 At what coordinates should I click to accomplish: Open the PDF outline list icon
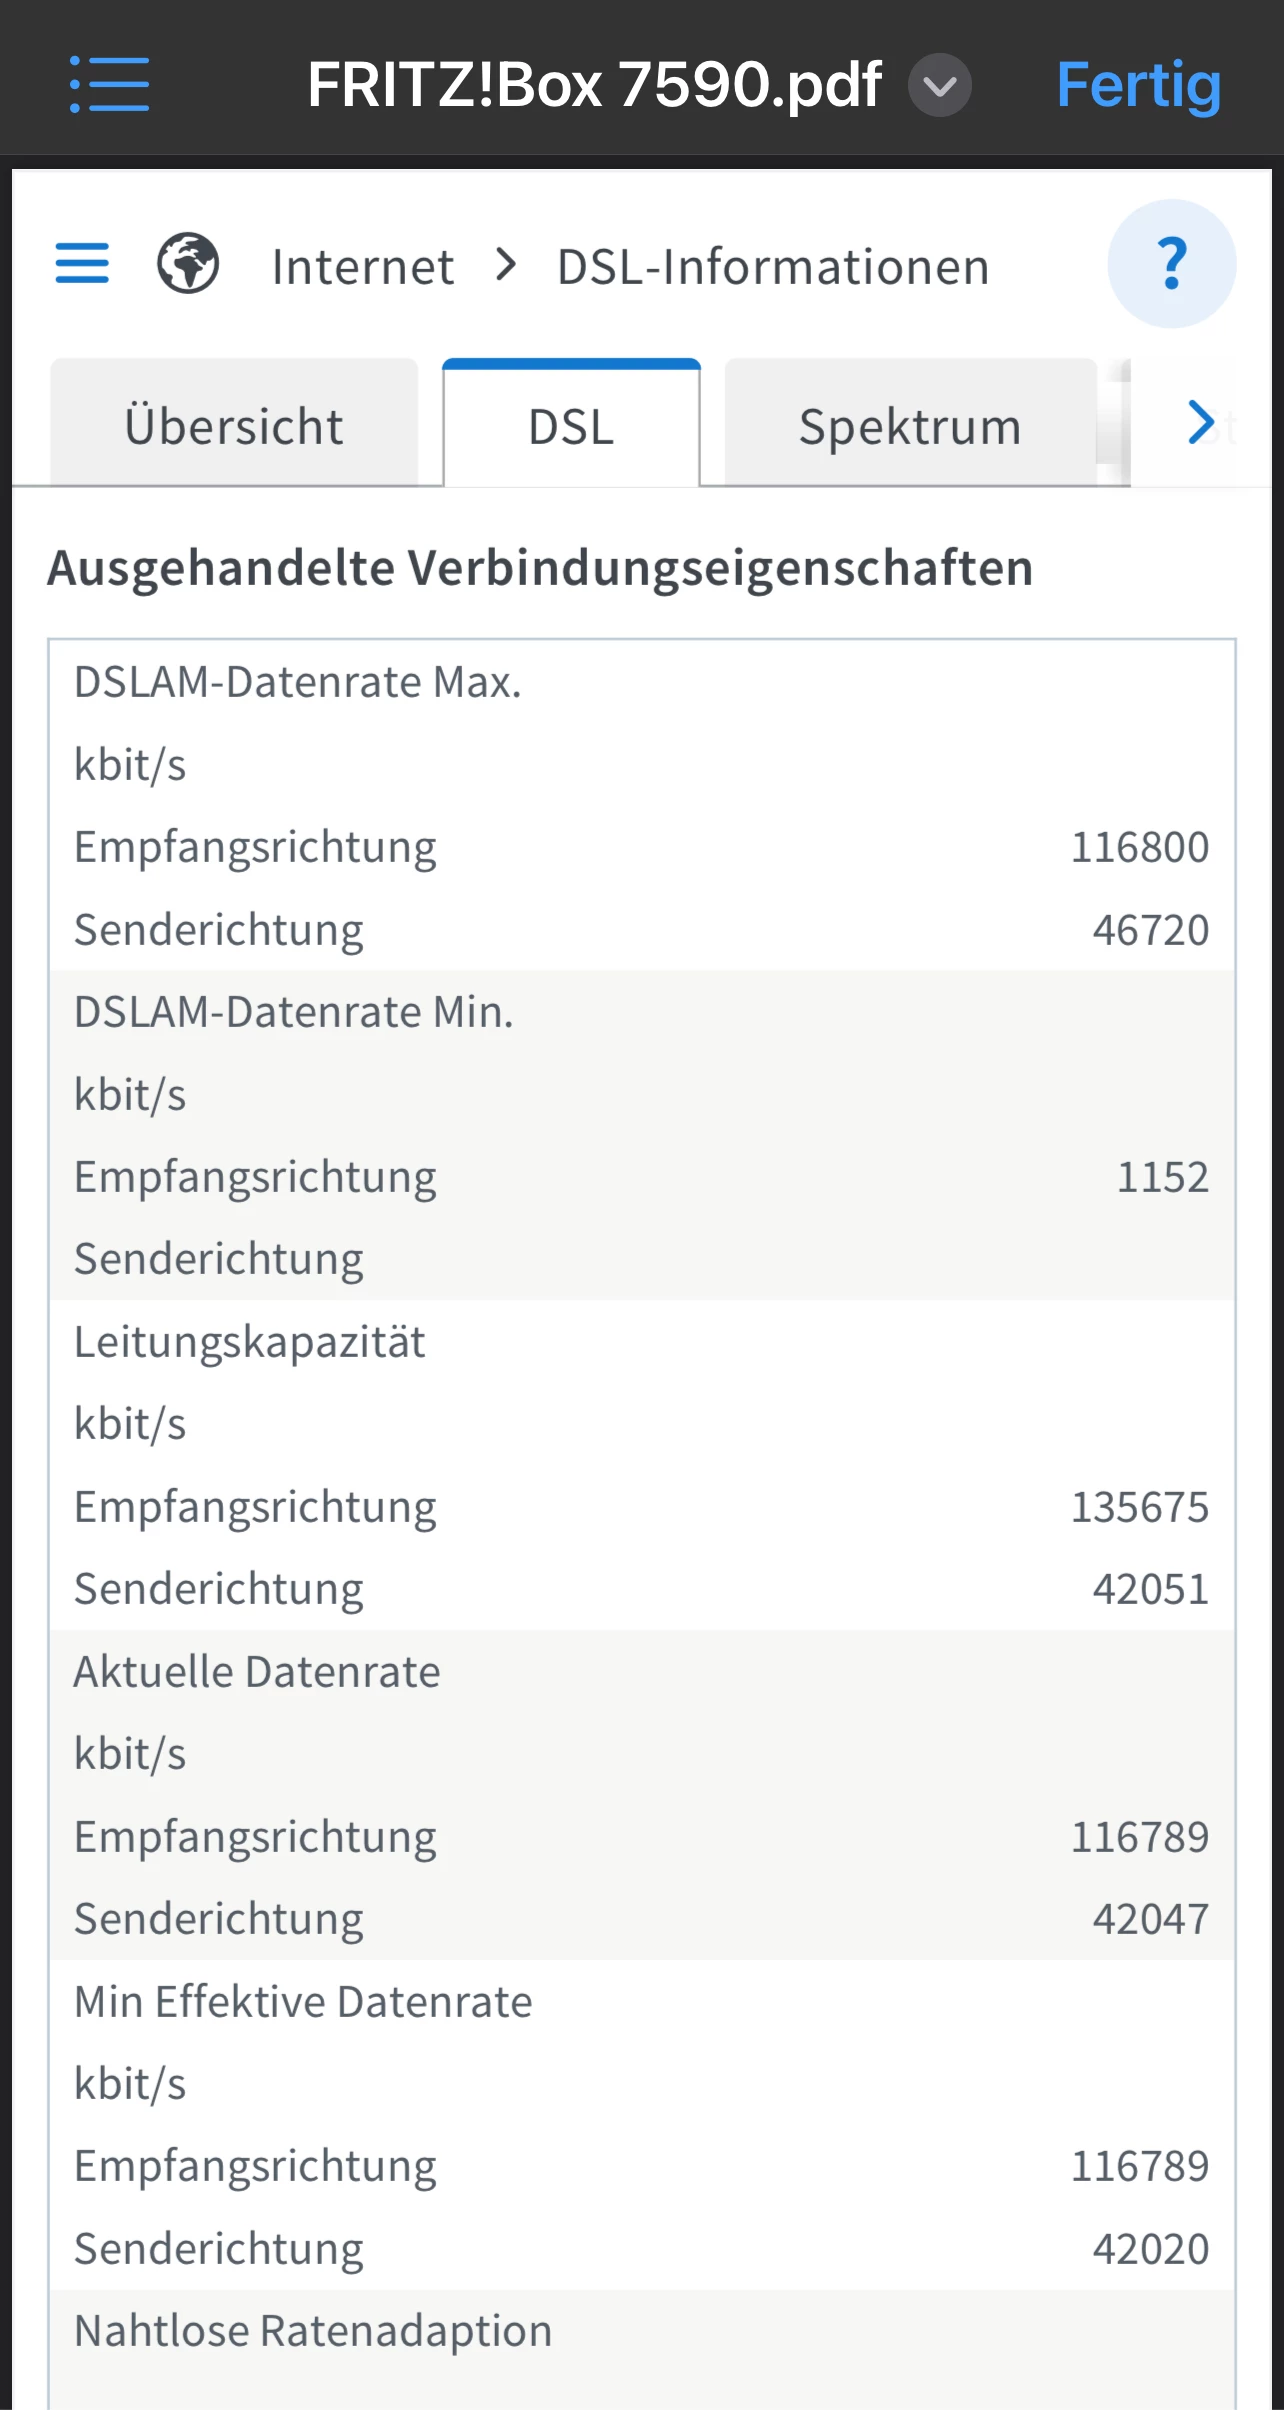click(109, 85)
